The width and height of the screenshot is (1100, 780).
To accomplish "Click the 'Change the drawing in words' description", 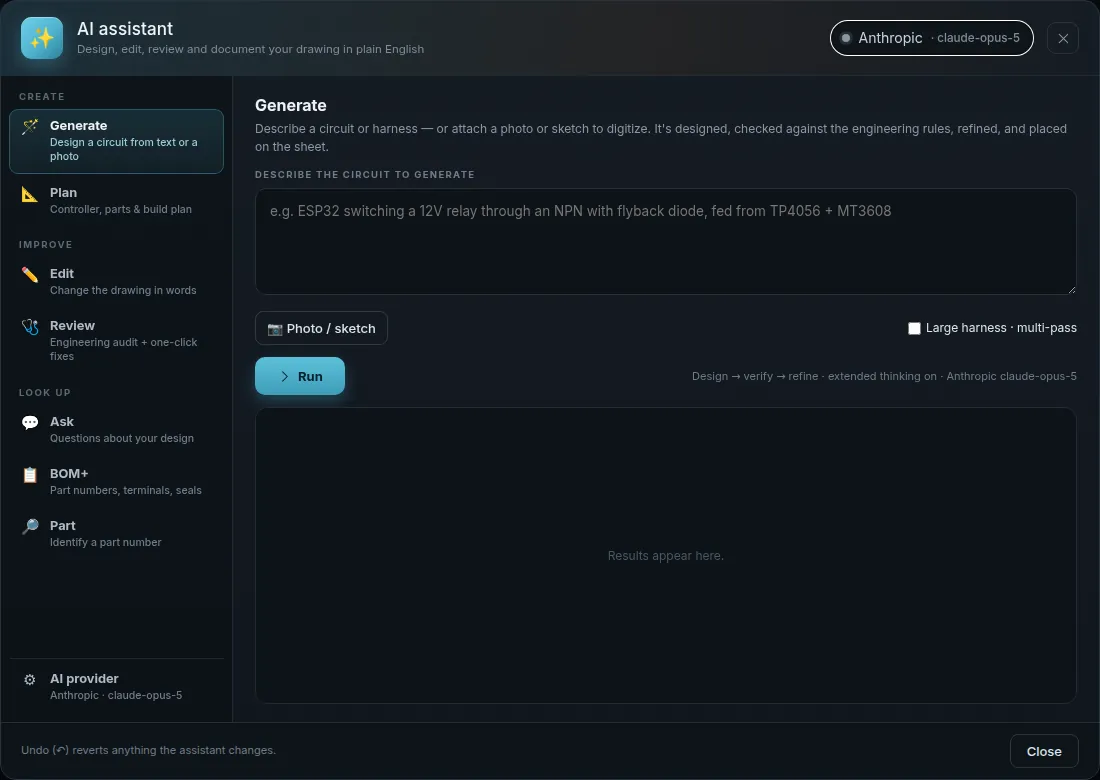I will 123,290.
